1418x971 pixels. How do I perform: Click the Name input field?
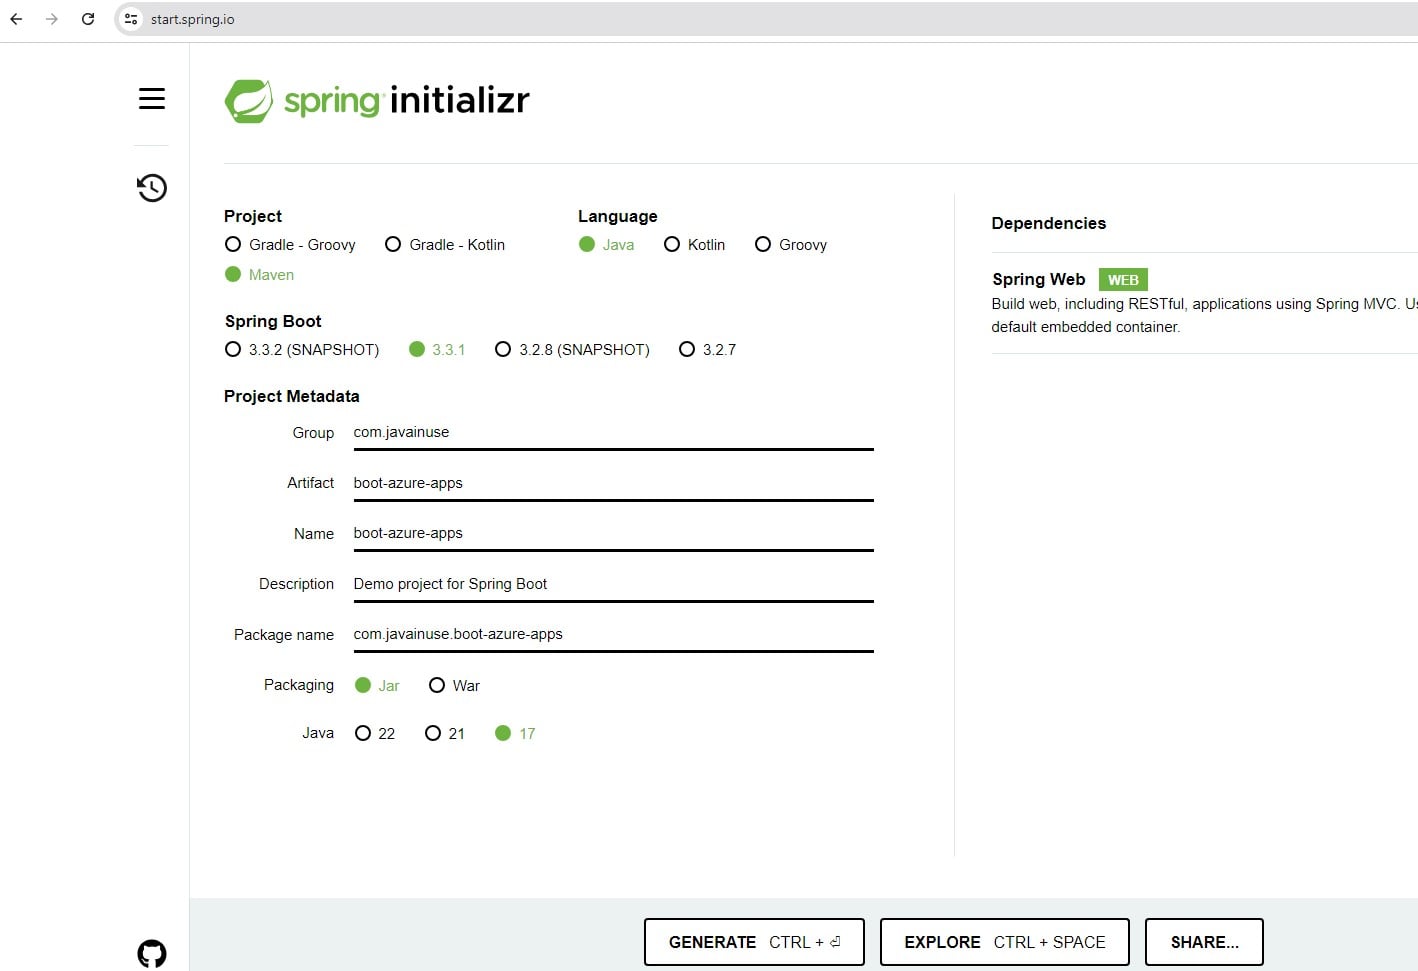pyautogui.click(x=613, y=534)
